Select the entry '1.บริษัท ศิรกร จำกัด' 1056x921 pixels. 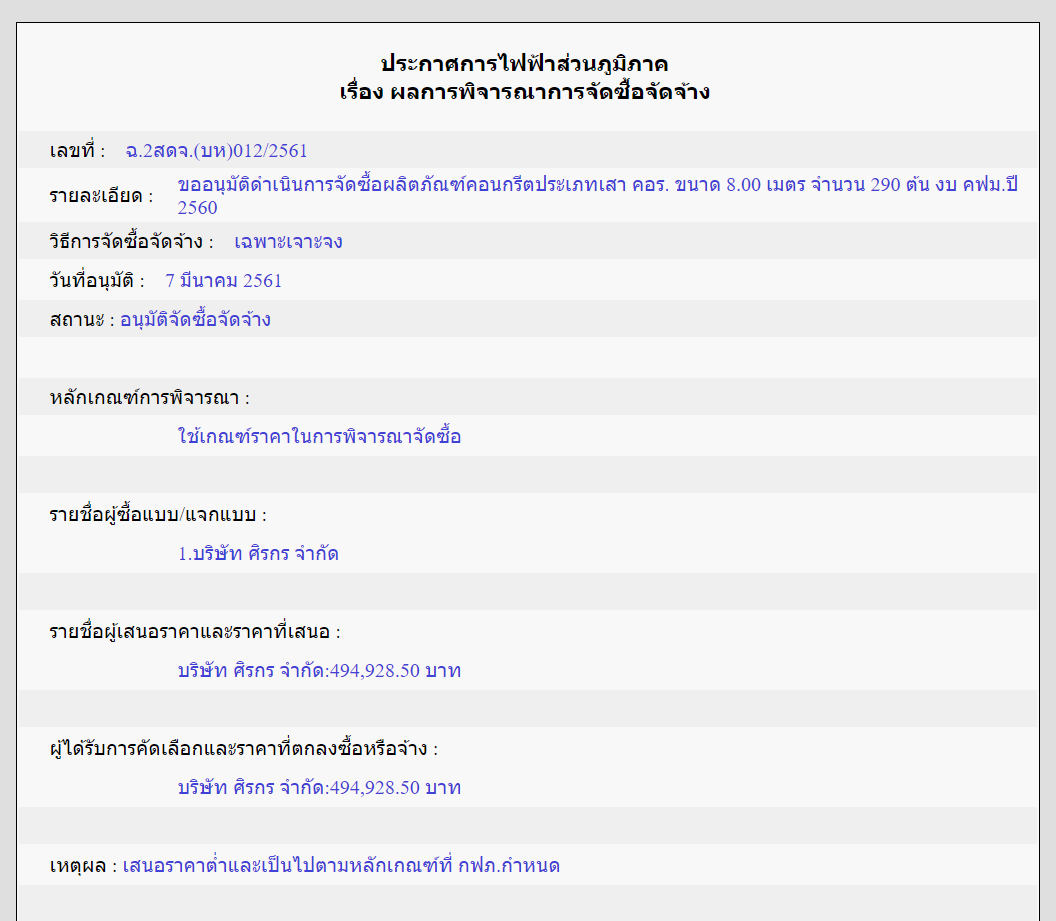pyautogui.click(x=258, y=553)
